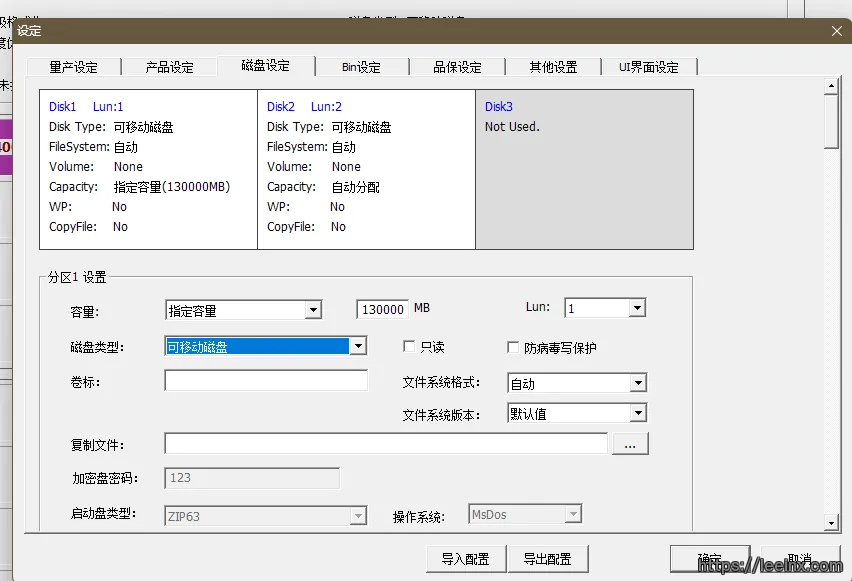The width and height of the screenshot is (852, 581).
Task: Go to the 品保设定 tab
Action: (x=457, y=67)
